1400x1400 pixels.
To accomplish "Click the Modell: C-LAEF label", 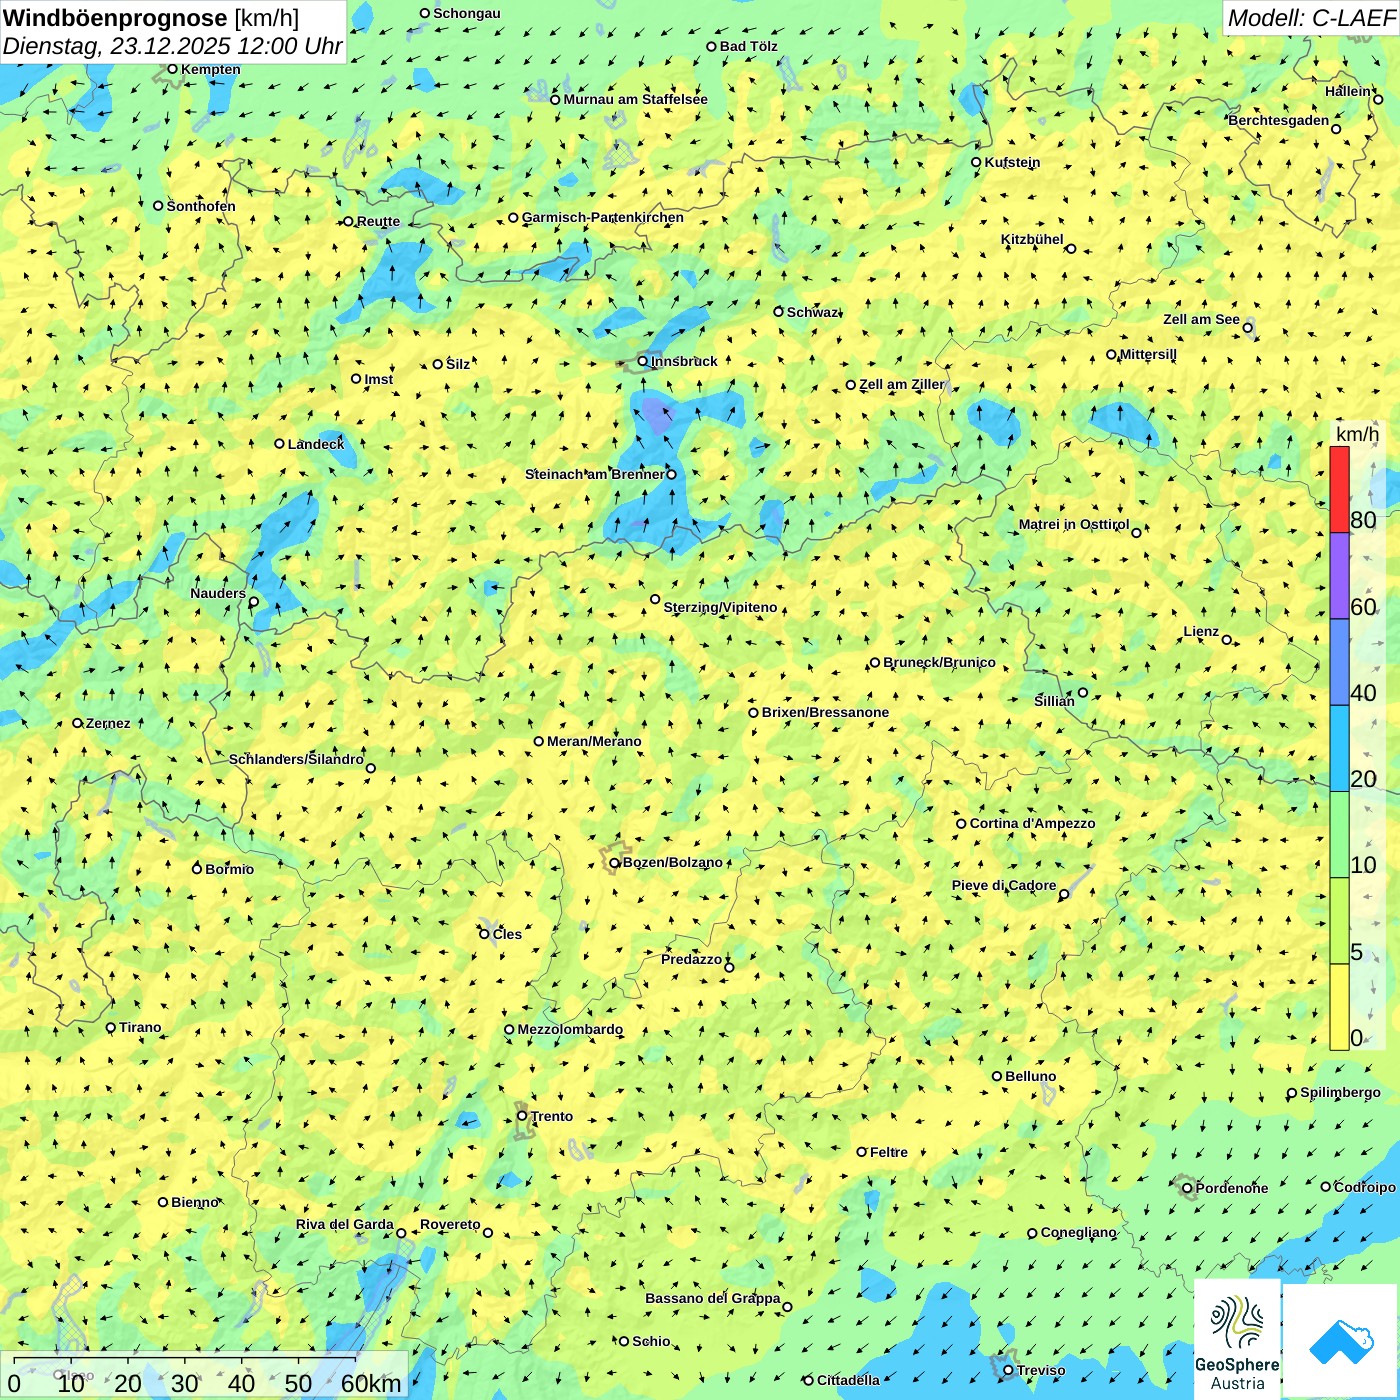I will pos(1311,17).
